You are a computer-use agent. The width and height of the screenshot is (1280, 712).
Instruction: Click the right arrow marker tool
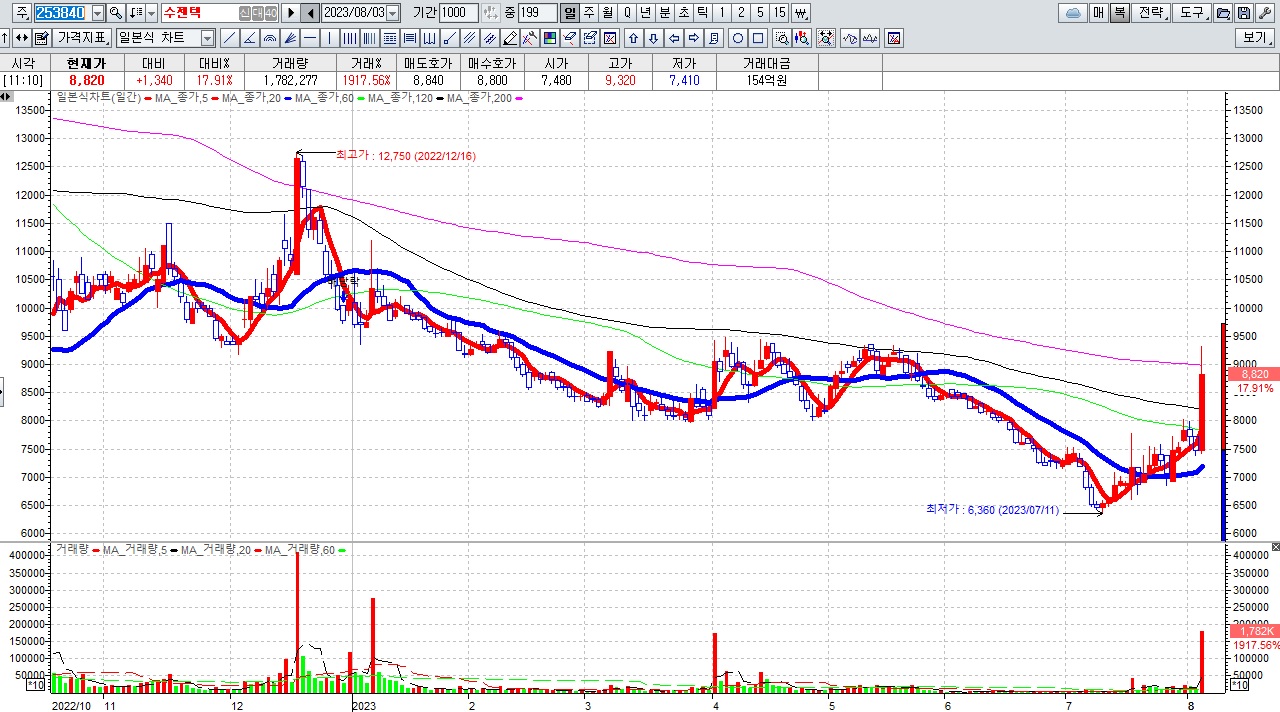pos(694,38)
